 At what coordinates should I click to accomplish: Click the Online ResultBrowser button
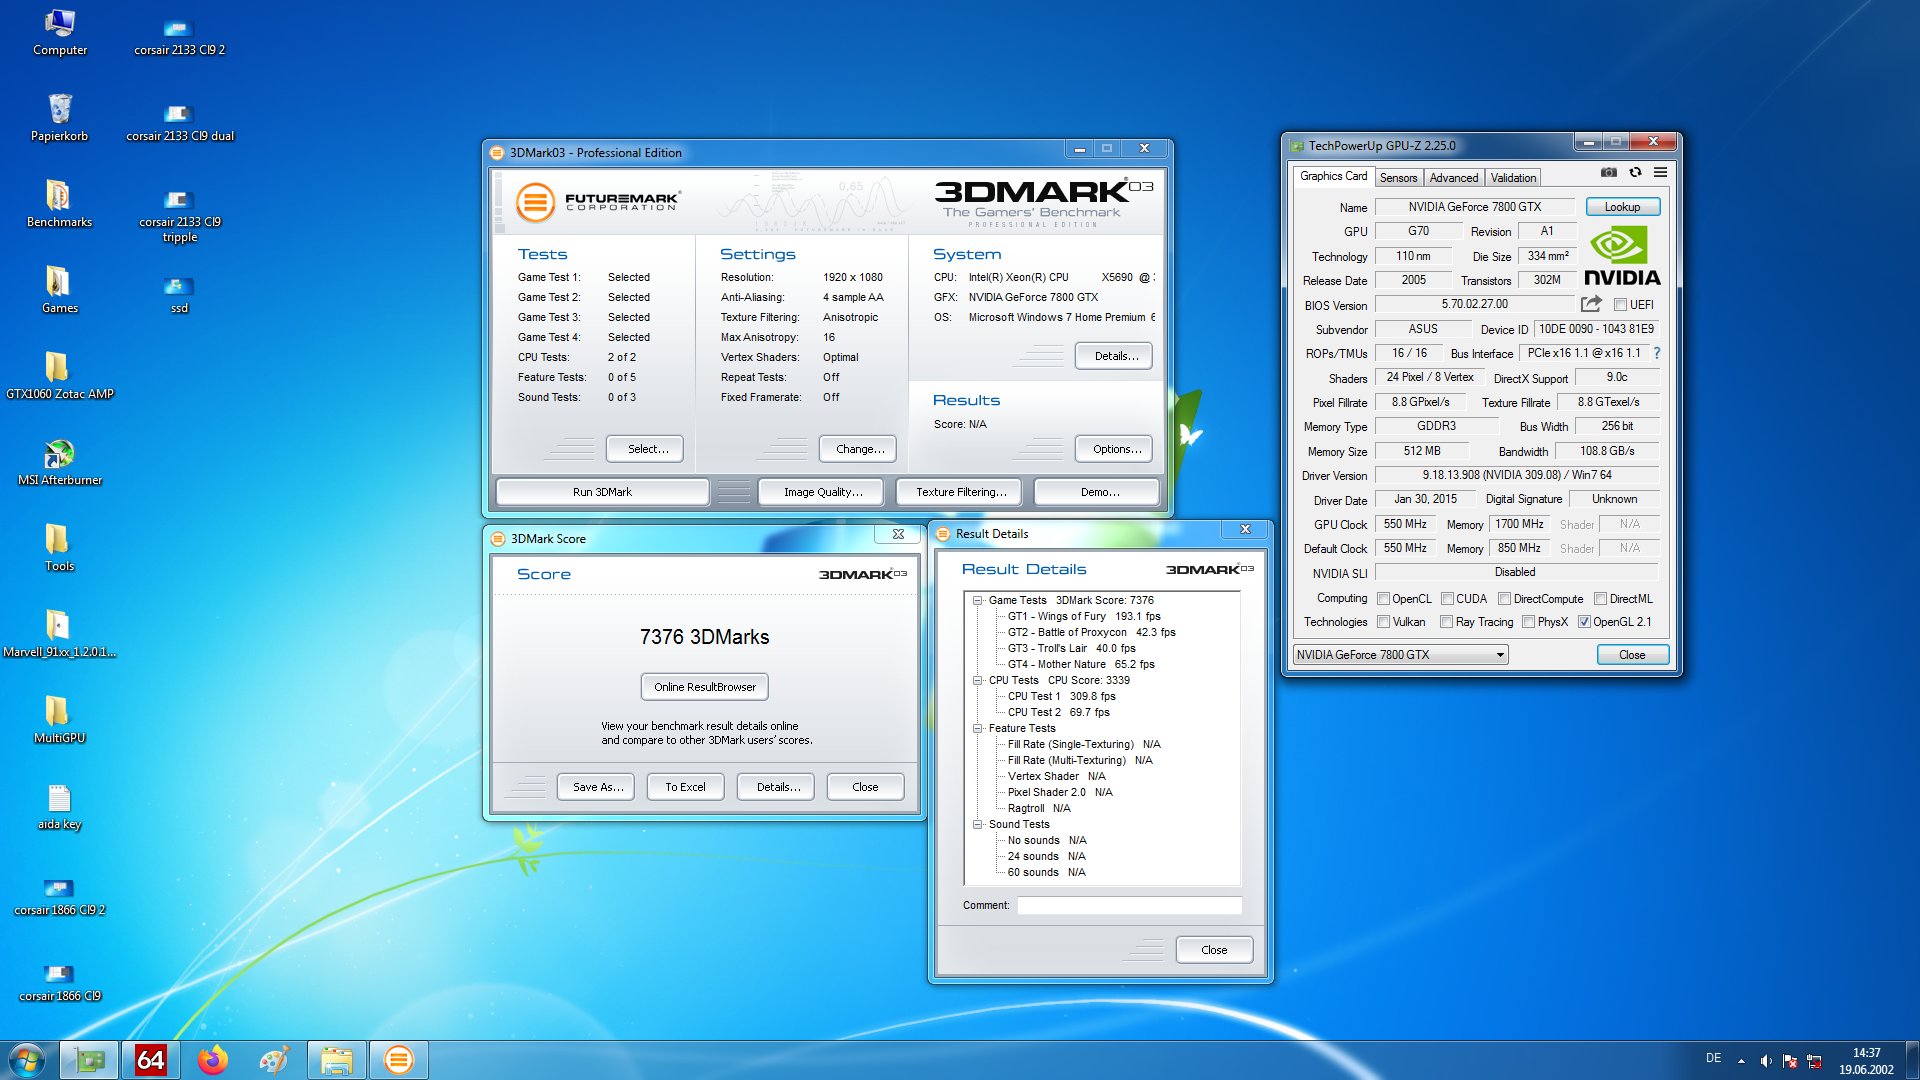[704, 687]
